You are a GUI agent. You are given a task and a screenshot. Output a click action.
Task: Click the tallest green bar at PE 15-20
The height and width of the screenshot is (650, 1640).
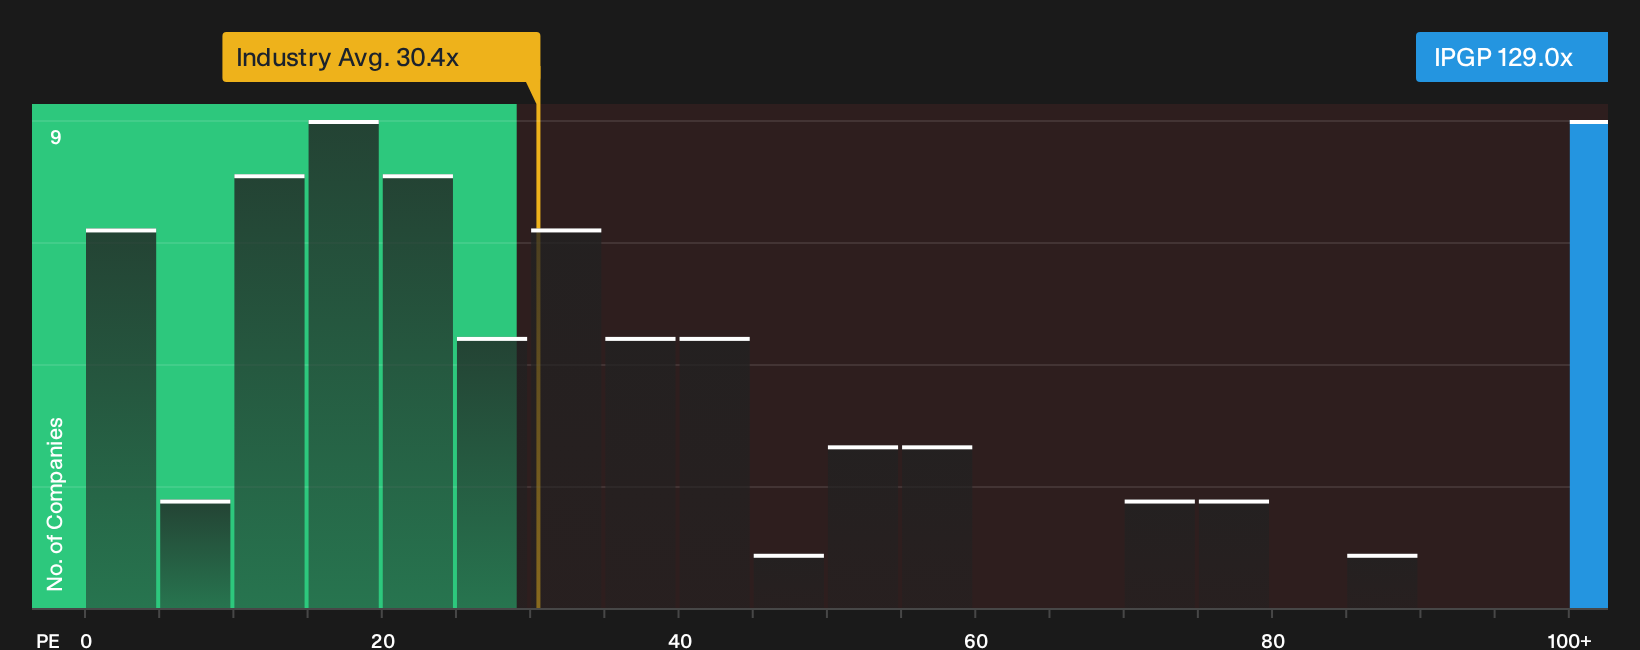pos(344,364)
